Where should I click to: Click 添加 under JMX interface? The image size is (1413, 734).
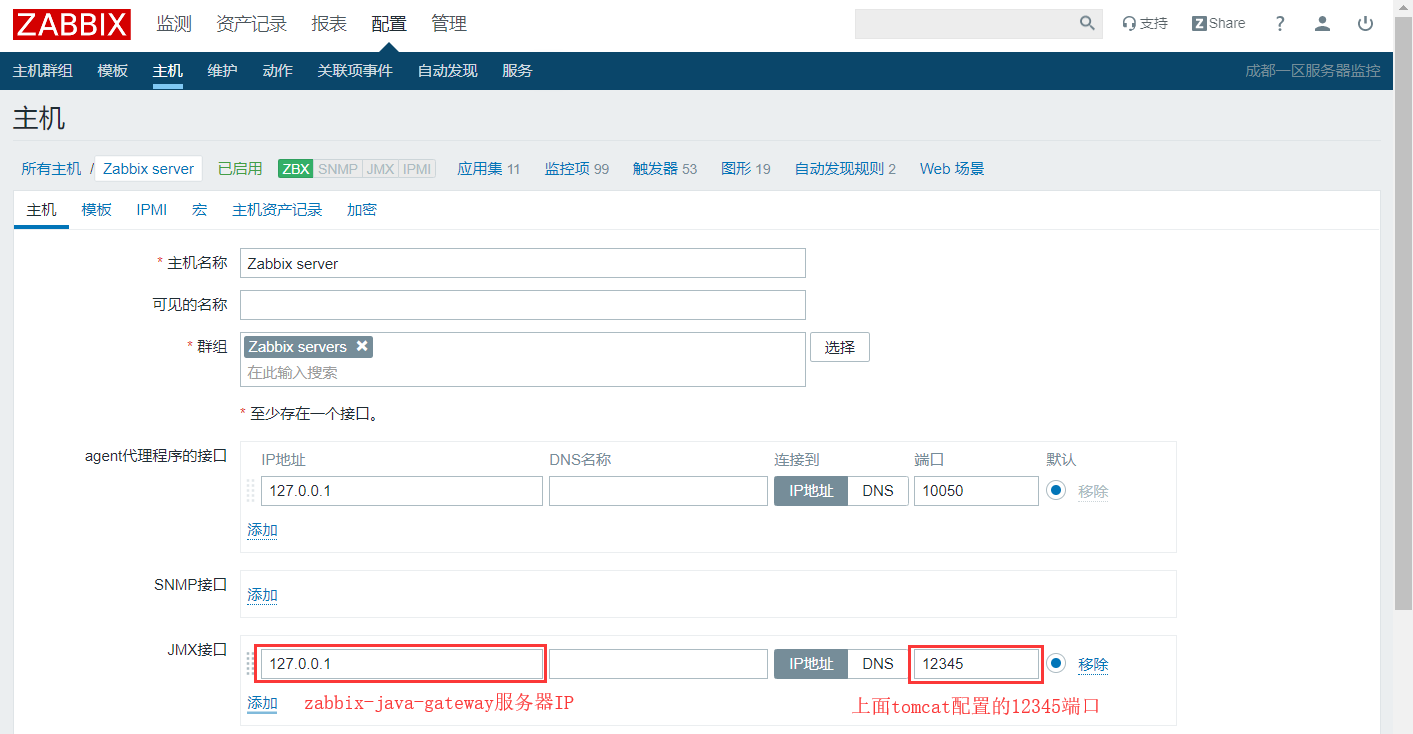coord(262,703)
